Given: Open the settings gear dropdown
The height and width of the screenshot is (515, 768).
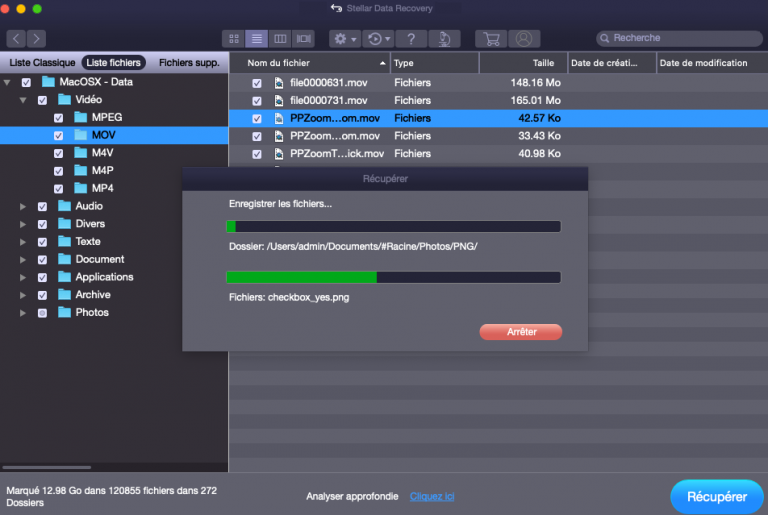Looking at the screenshot, I should click(345, 39).
